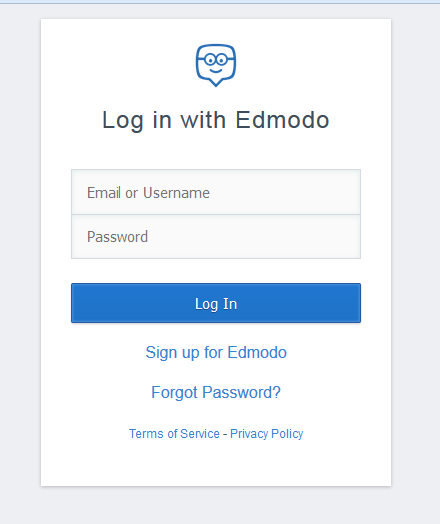Open the Privacy Policy link
Image resolution: width=440 pixels, height=524 pixels.
coord(267,434)
